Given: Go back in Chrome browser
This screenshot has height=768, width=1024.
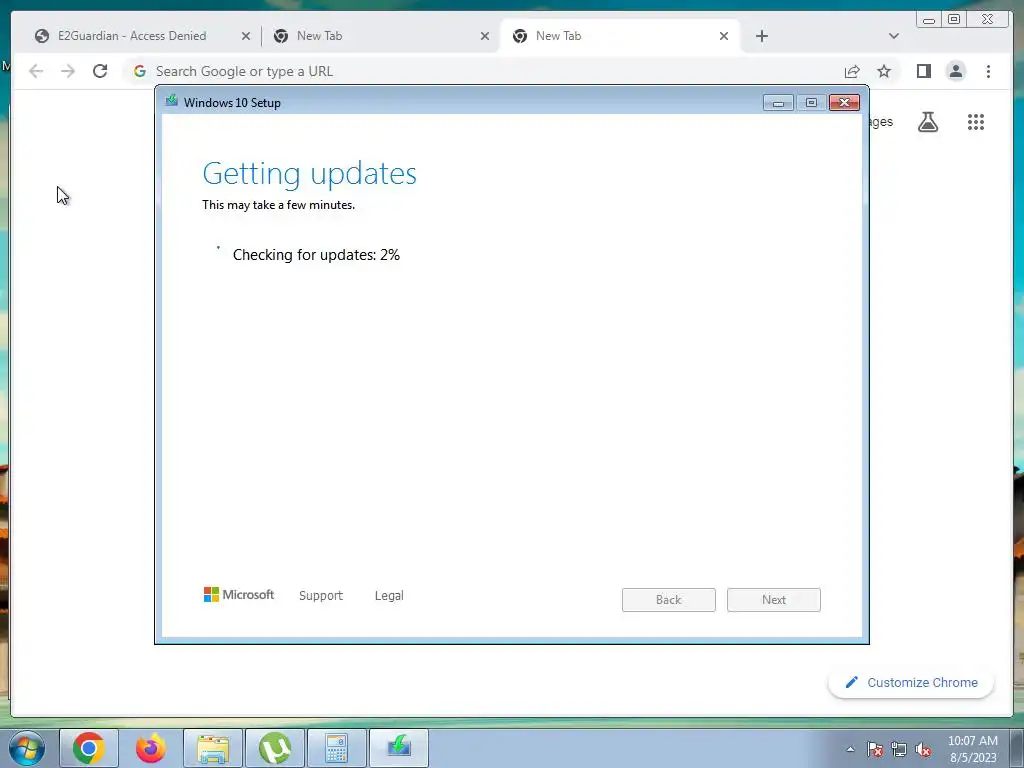Looking at the screenshot, I should [36, 71].
